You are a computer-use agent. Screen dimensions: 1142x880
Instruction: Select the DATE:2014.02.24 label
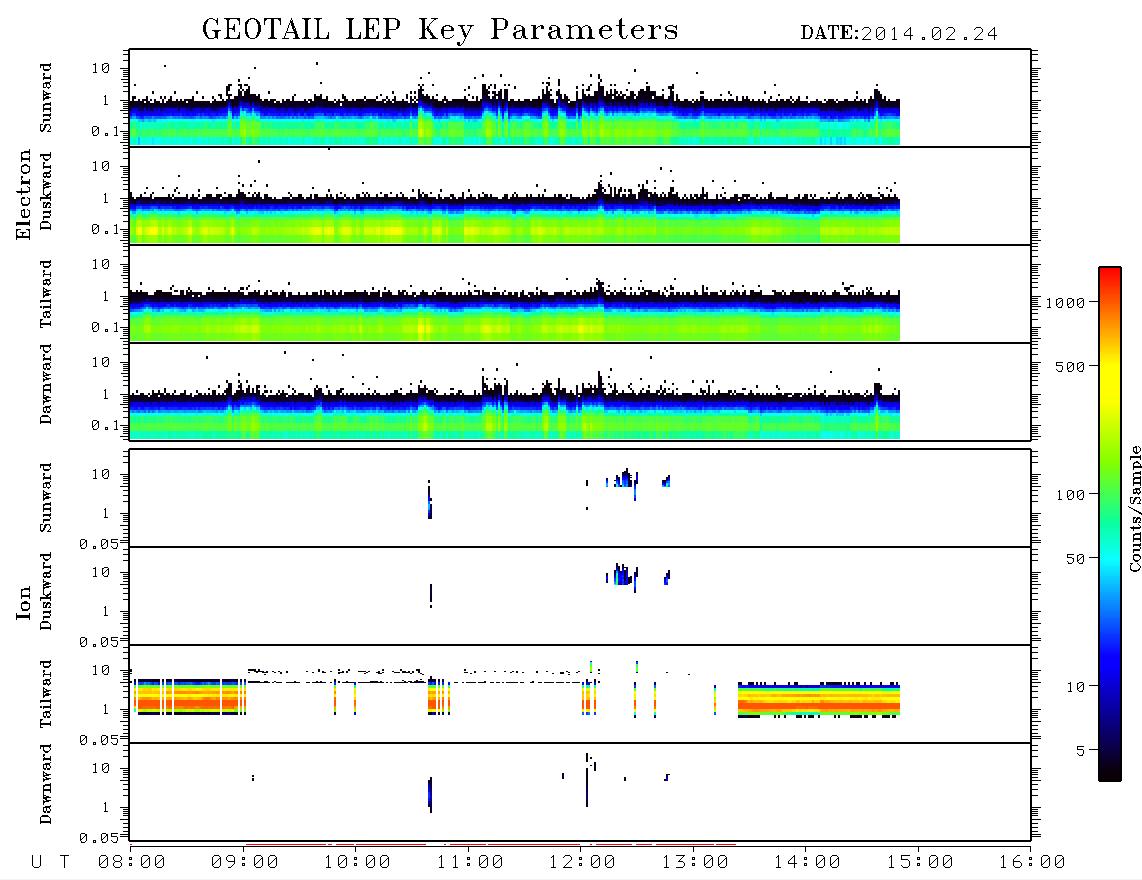(899, 33)
